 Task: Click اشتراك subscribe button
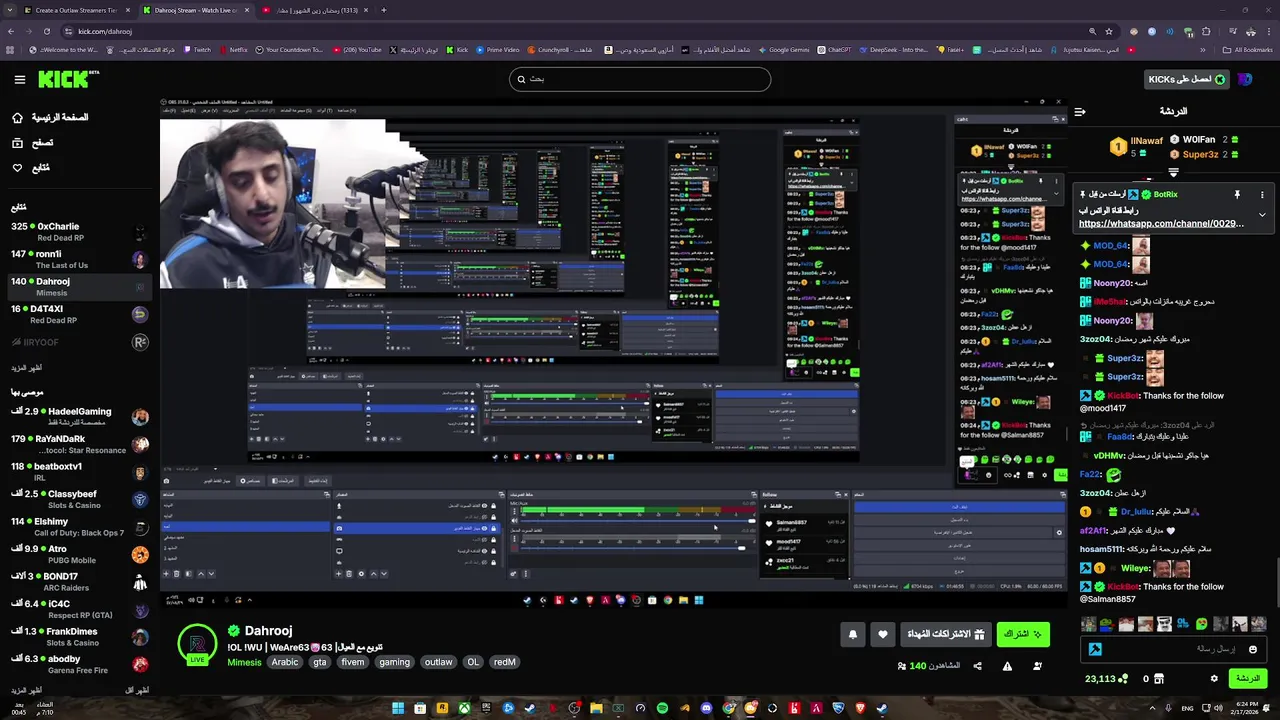(1023, 635)
